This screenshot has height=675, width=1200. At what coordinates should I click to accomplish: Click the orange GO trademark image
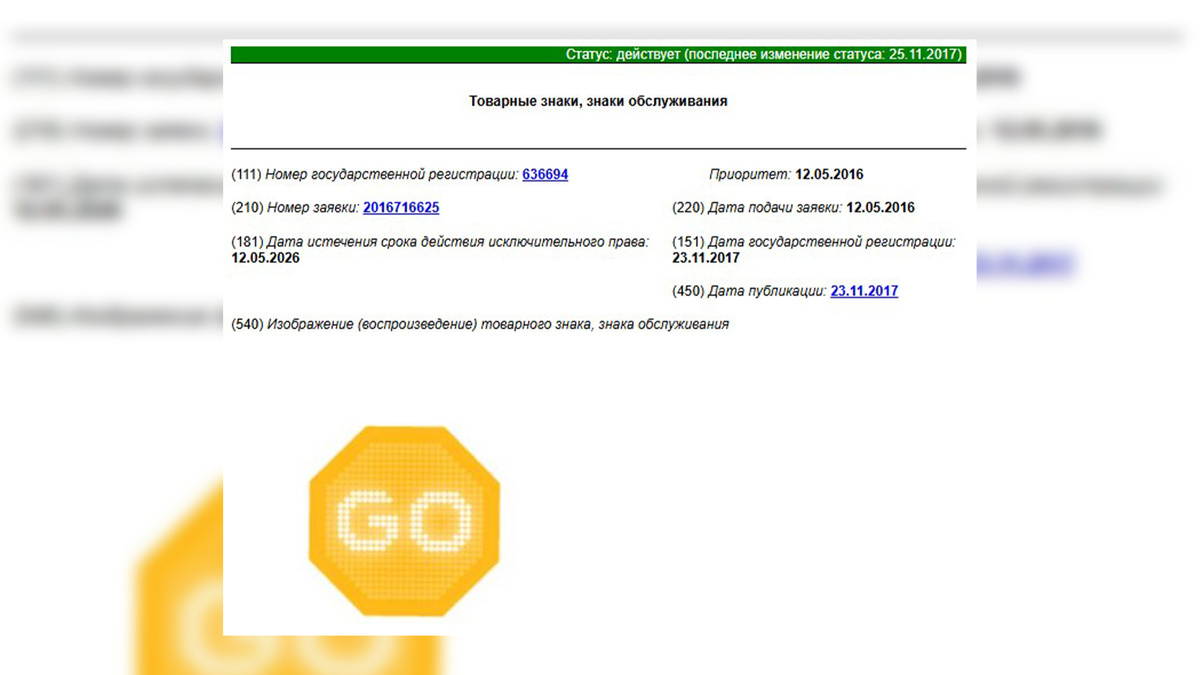(405, 520)
